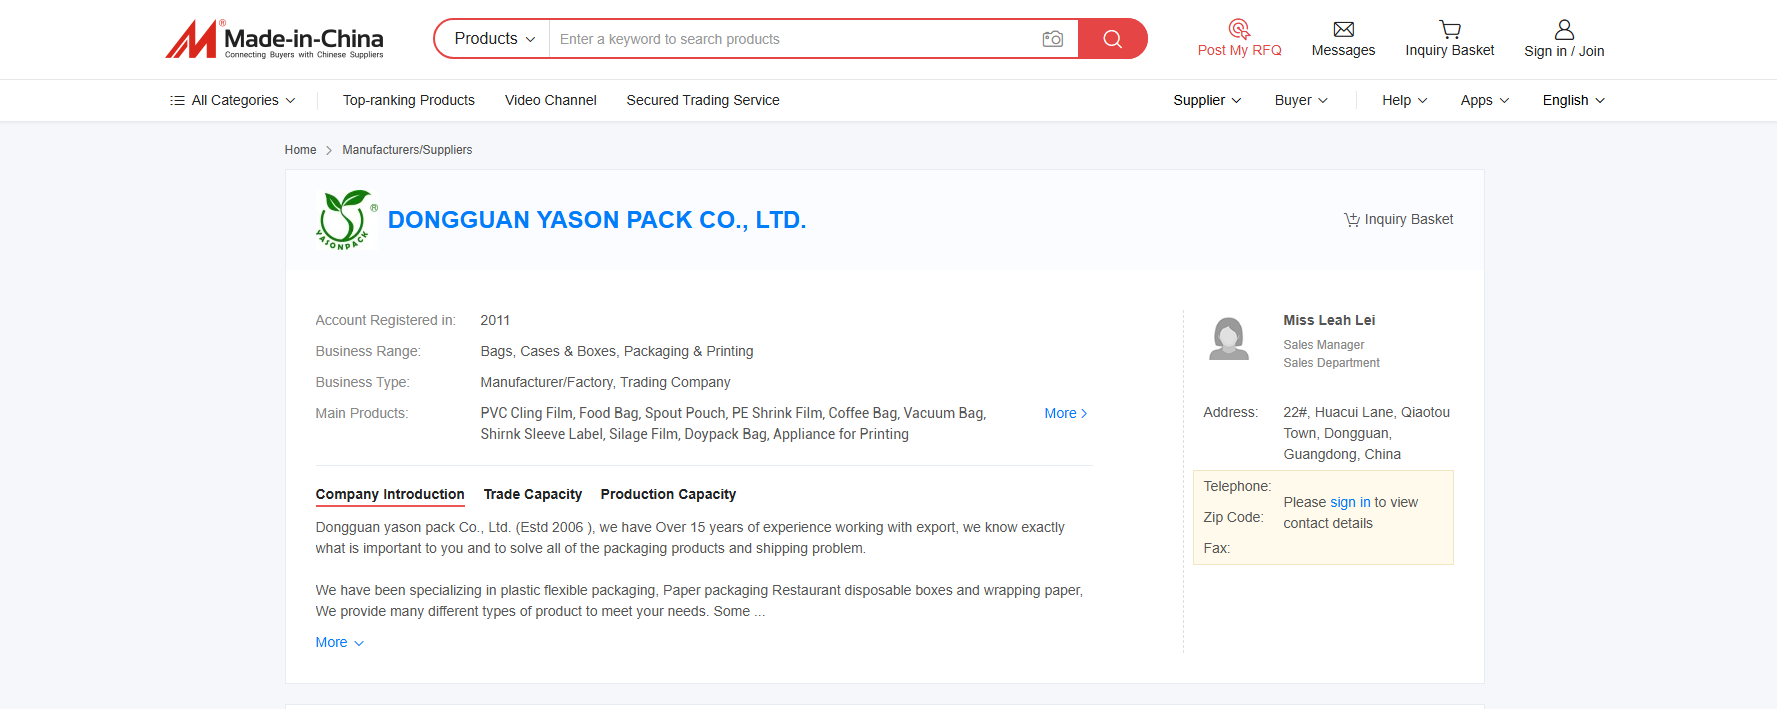Screen dimensions: 1777x709
Task: Click Manufacturers/Suppliers breadcrumb
Action: tap(407, 150)
